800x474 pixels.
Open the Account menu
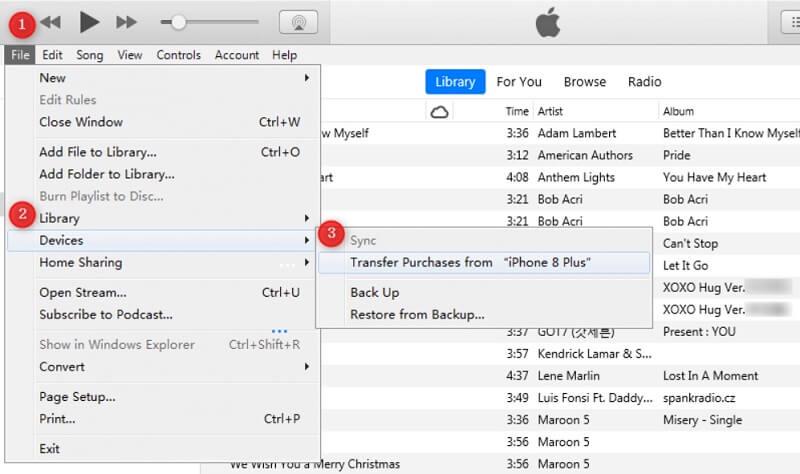pos(237,55)
